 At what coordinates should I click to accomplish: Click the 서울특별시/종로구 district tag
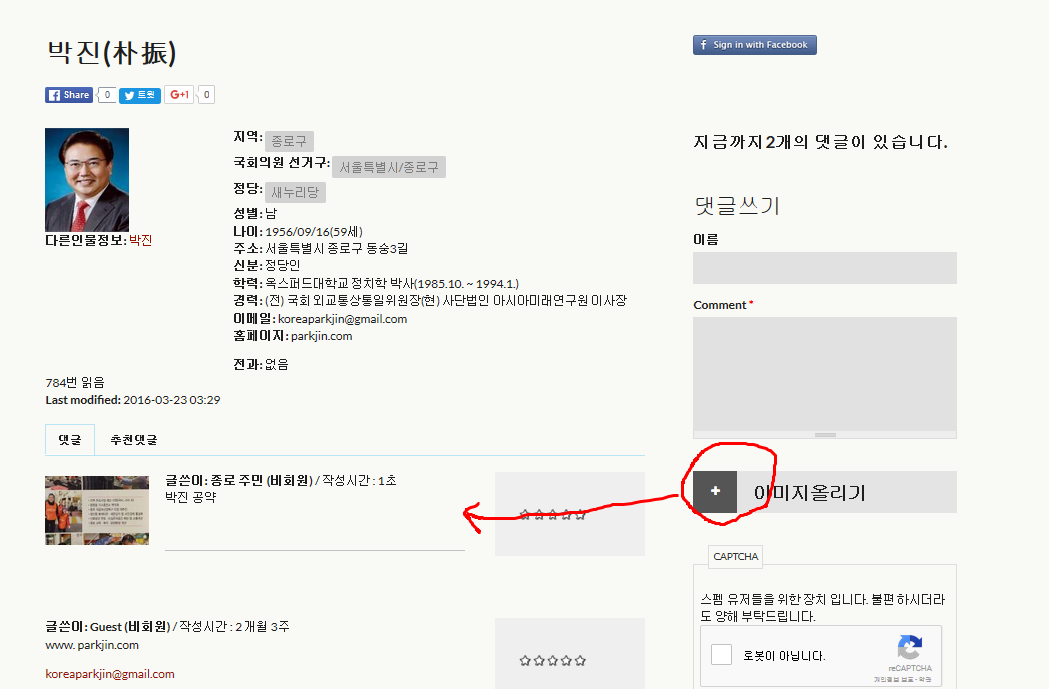pyautogui.click(x=388, y=167)
